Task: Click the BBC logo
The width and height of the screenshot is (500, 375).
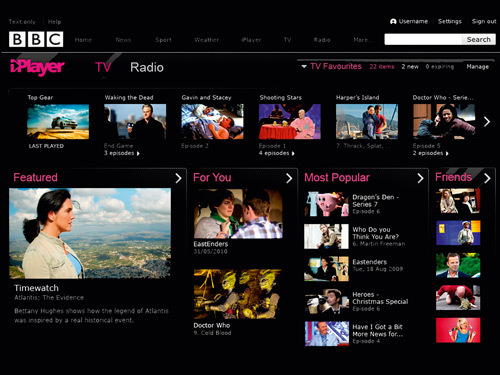Action: point(36,39)
